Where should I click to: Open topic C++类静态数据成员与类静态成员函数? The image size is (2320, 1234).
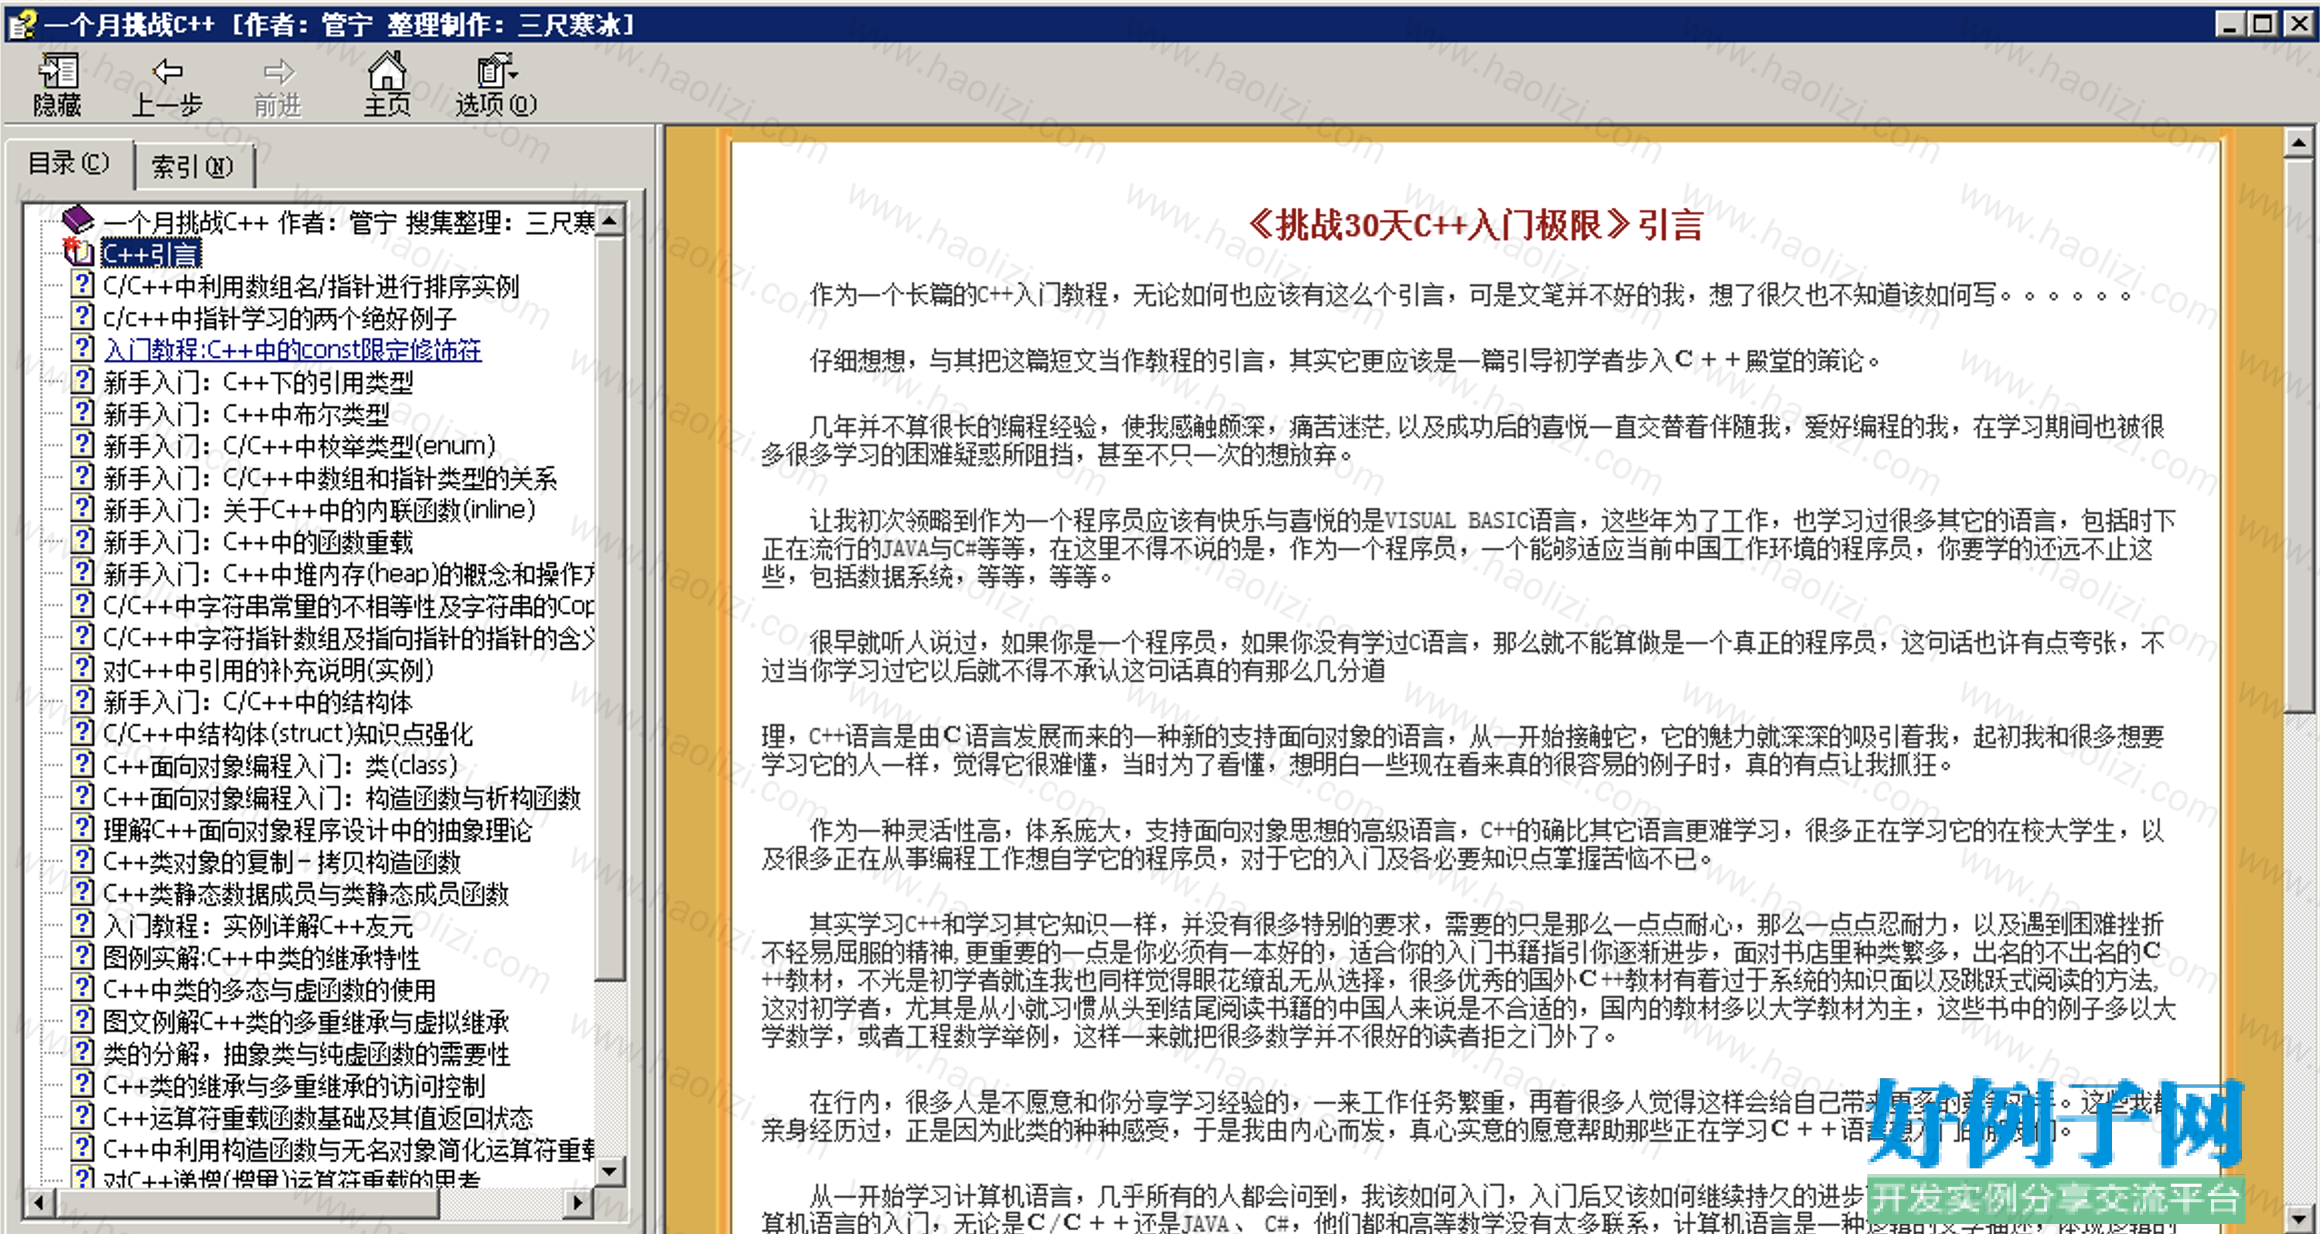(306, 893)
